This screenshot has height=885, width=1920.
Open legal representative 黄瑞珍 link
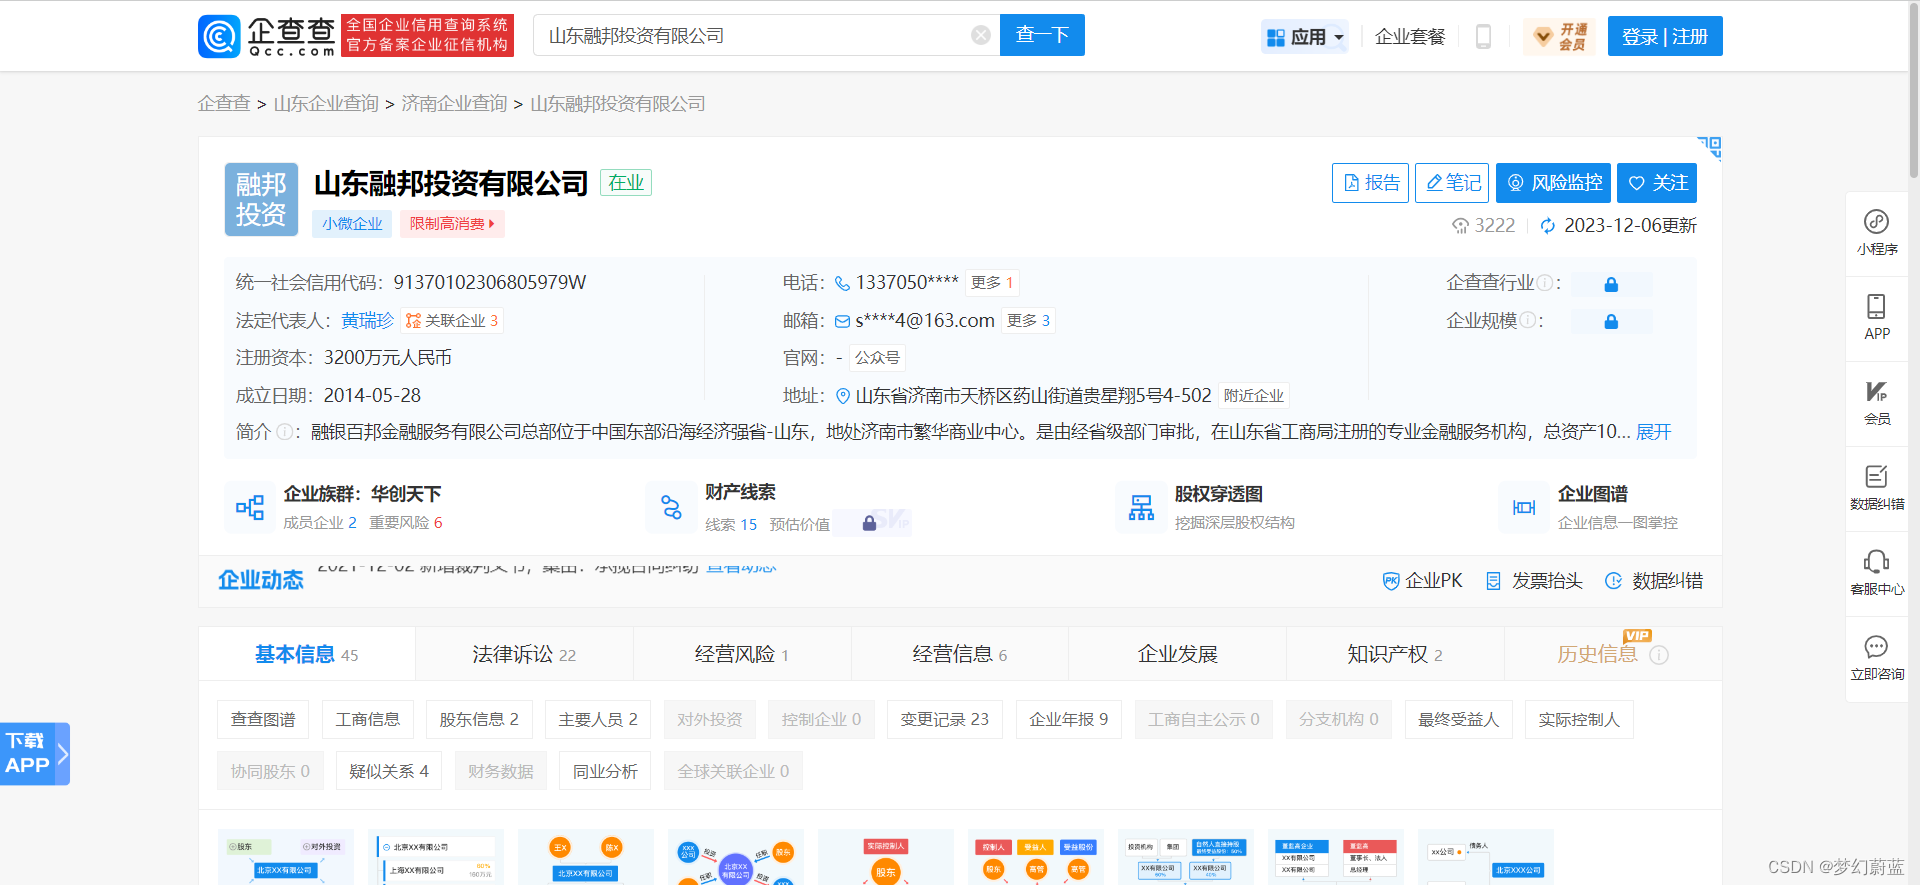click(x=367, y=320)
